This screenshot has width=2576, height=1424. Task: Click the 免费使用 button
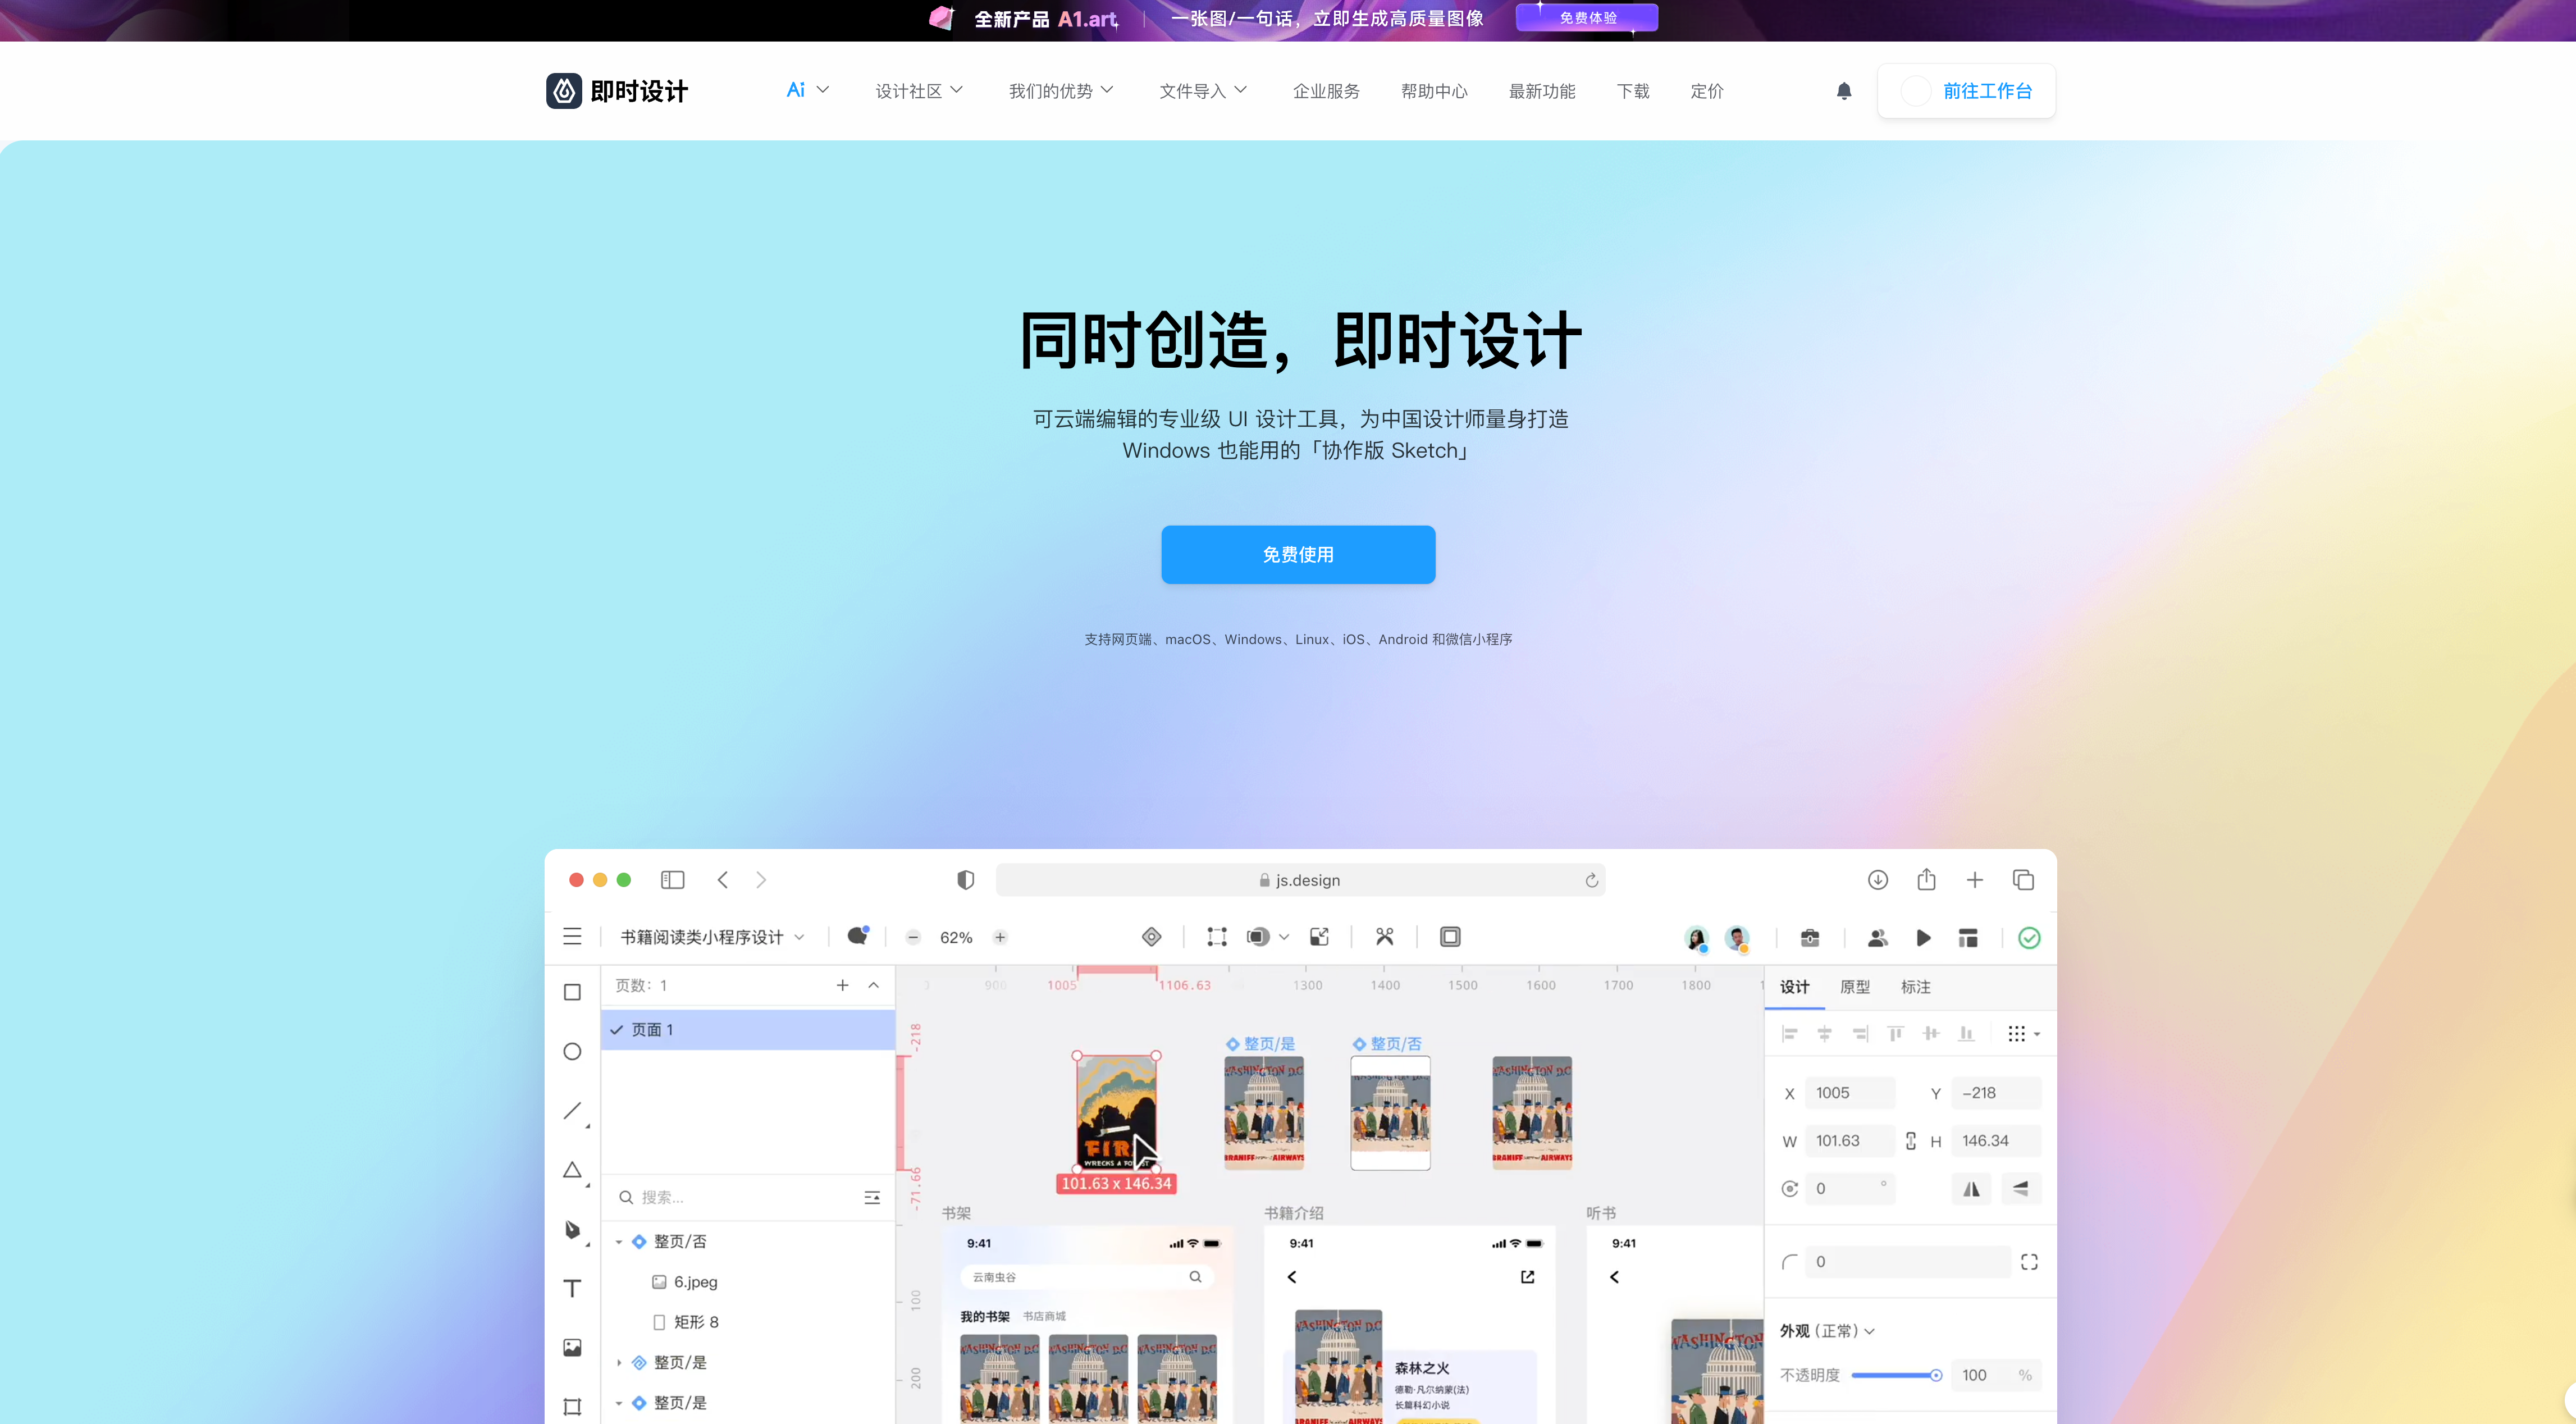click(x=1297, y=555)
